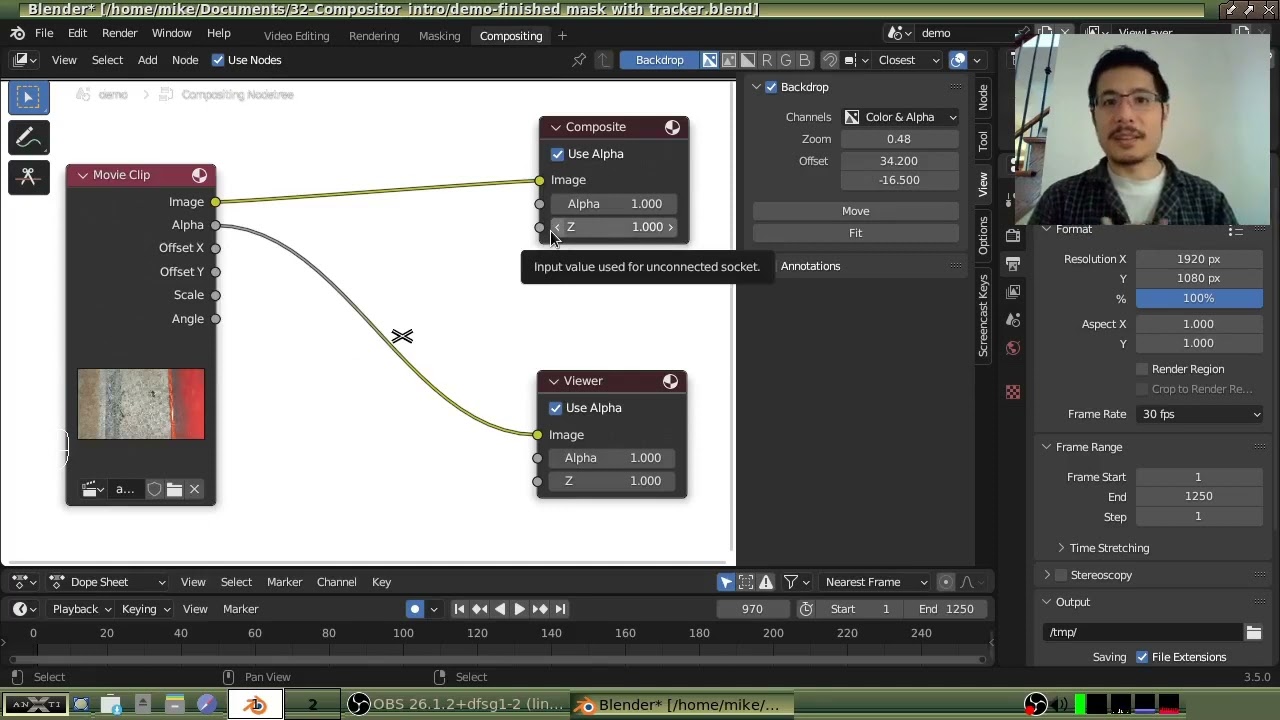Pin the node tree with the pin icon
The image size is (1280, 720).
point(579,60)
